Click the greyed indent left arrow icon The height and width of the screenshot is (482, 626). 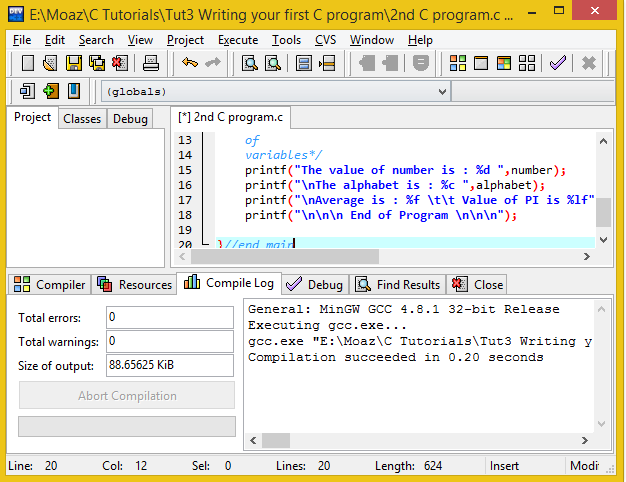pos(366,63)
